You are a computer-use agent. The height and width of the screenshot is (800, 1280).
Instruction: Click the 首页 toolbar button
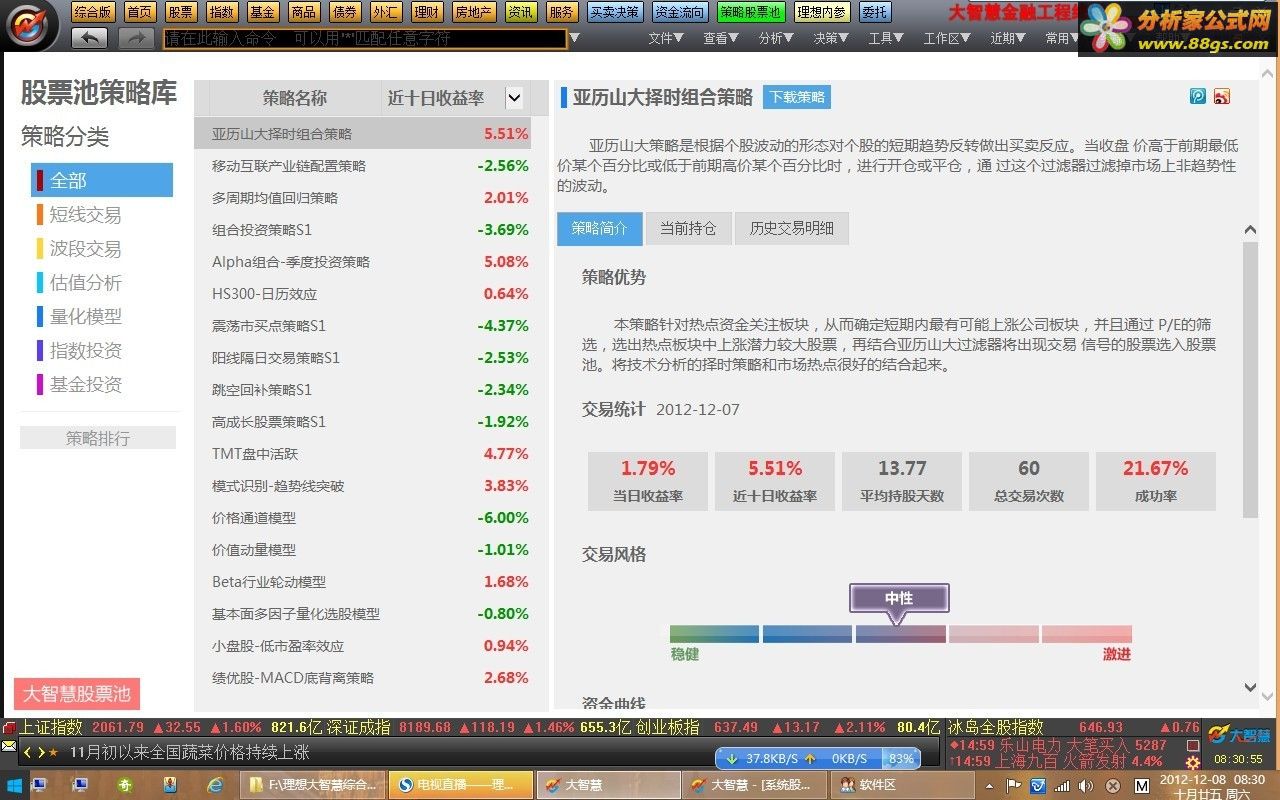pos(140,12)
